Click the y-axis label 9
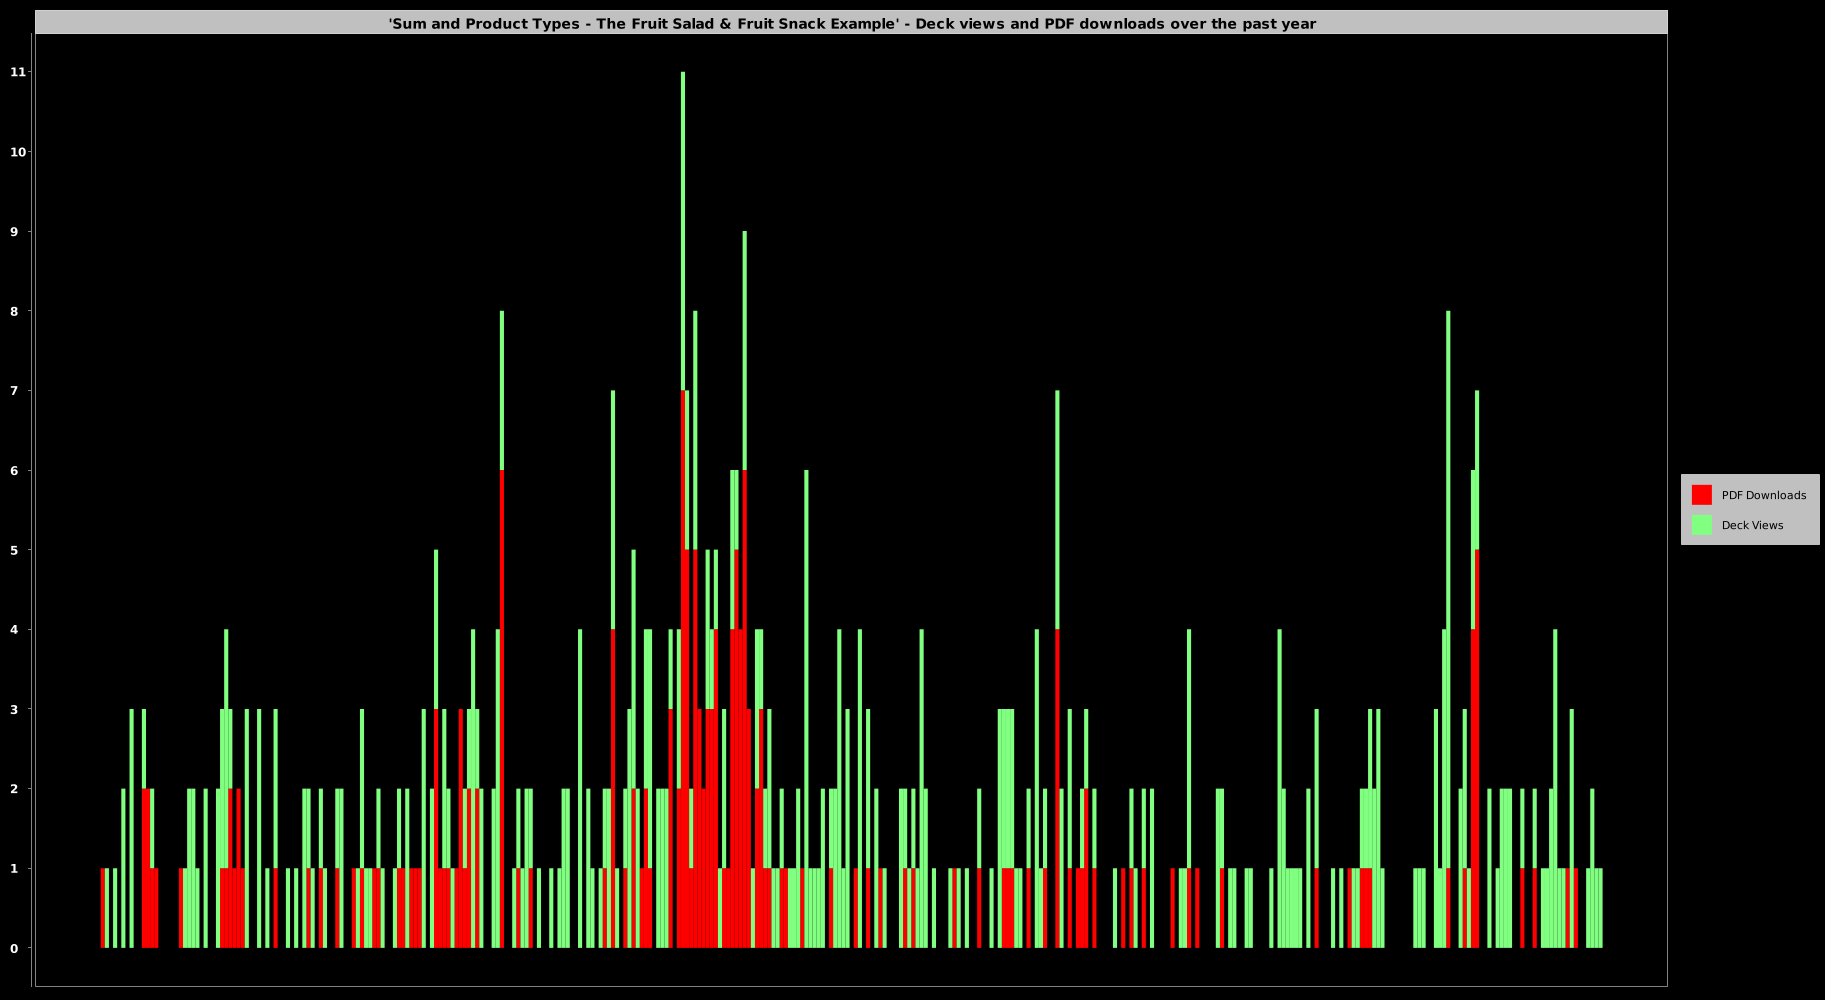This screenshot has height=1000, width=1825. point(14,231)
